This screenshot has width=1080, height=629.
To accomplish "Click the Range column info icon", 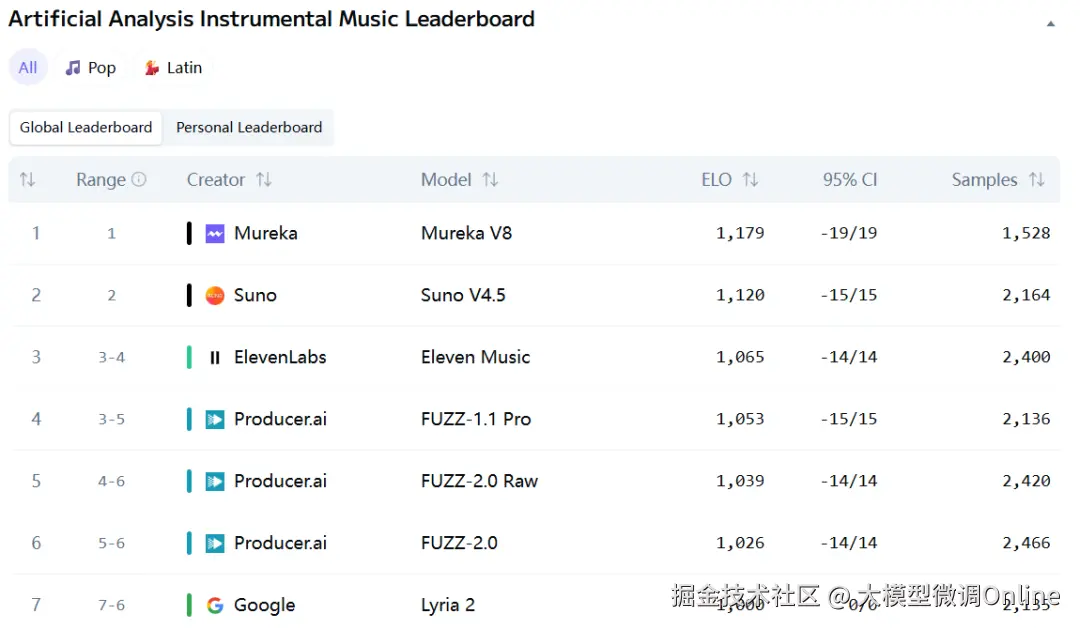I will (x=139, y=180).
